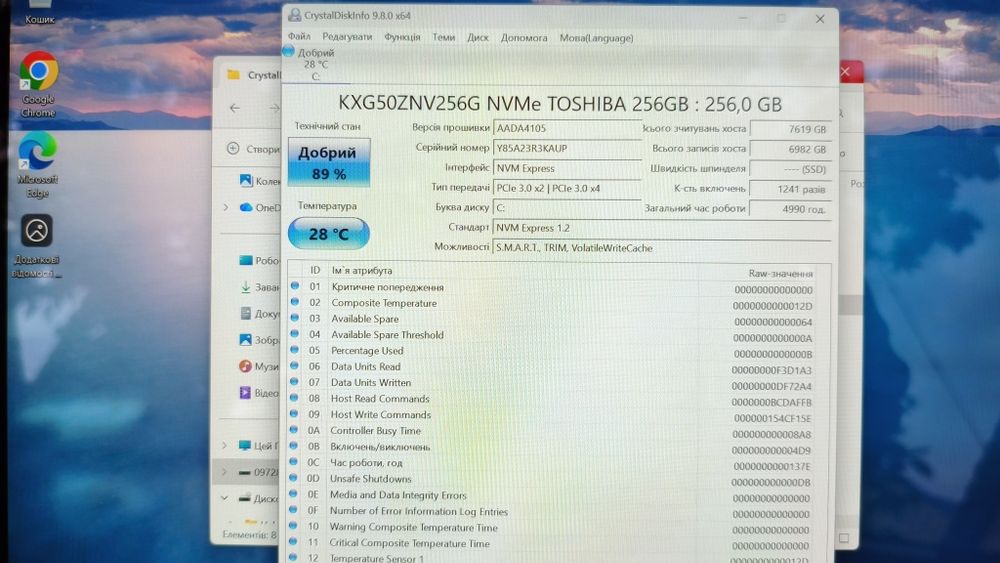The image size is (1000, 563).
Task: Select the Час роботи, год row
Action: tap(551, 464)
